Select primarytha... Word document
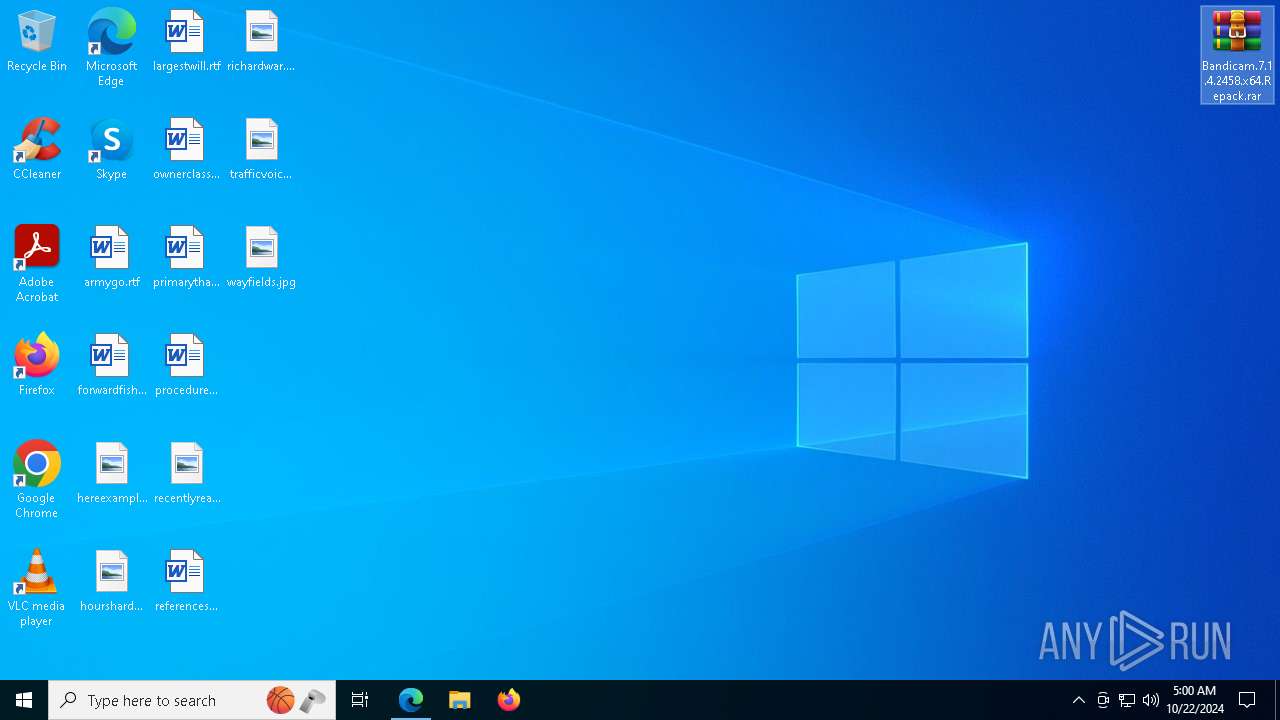The height and width of the screenshot is (720, 1280). (x=186, y=258)
